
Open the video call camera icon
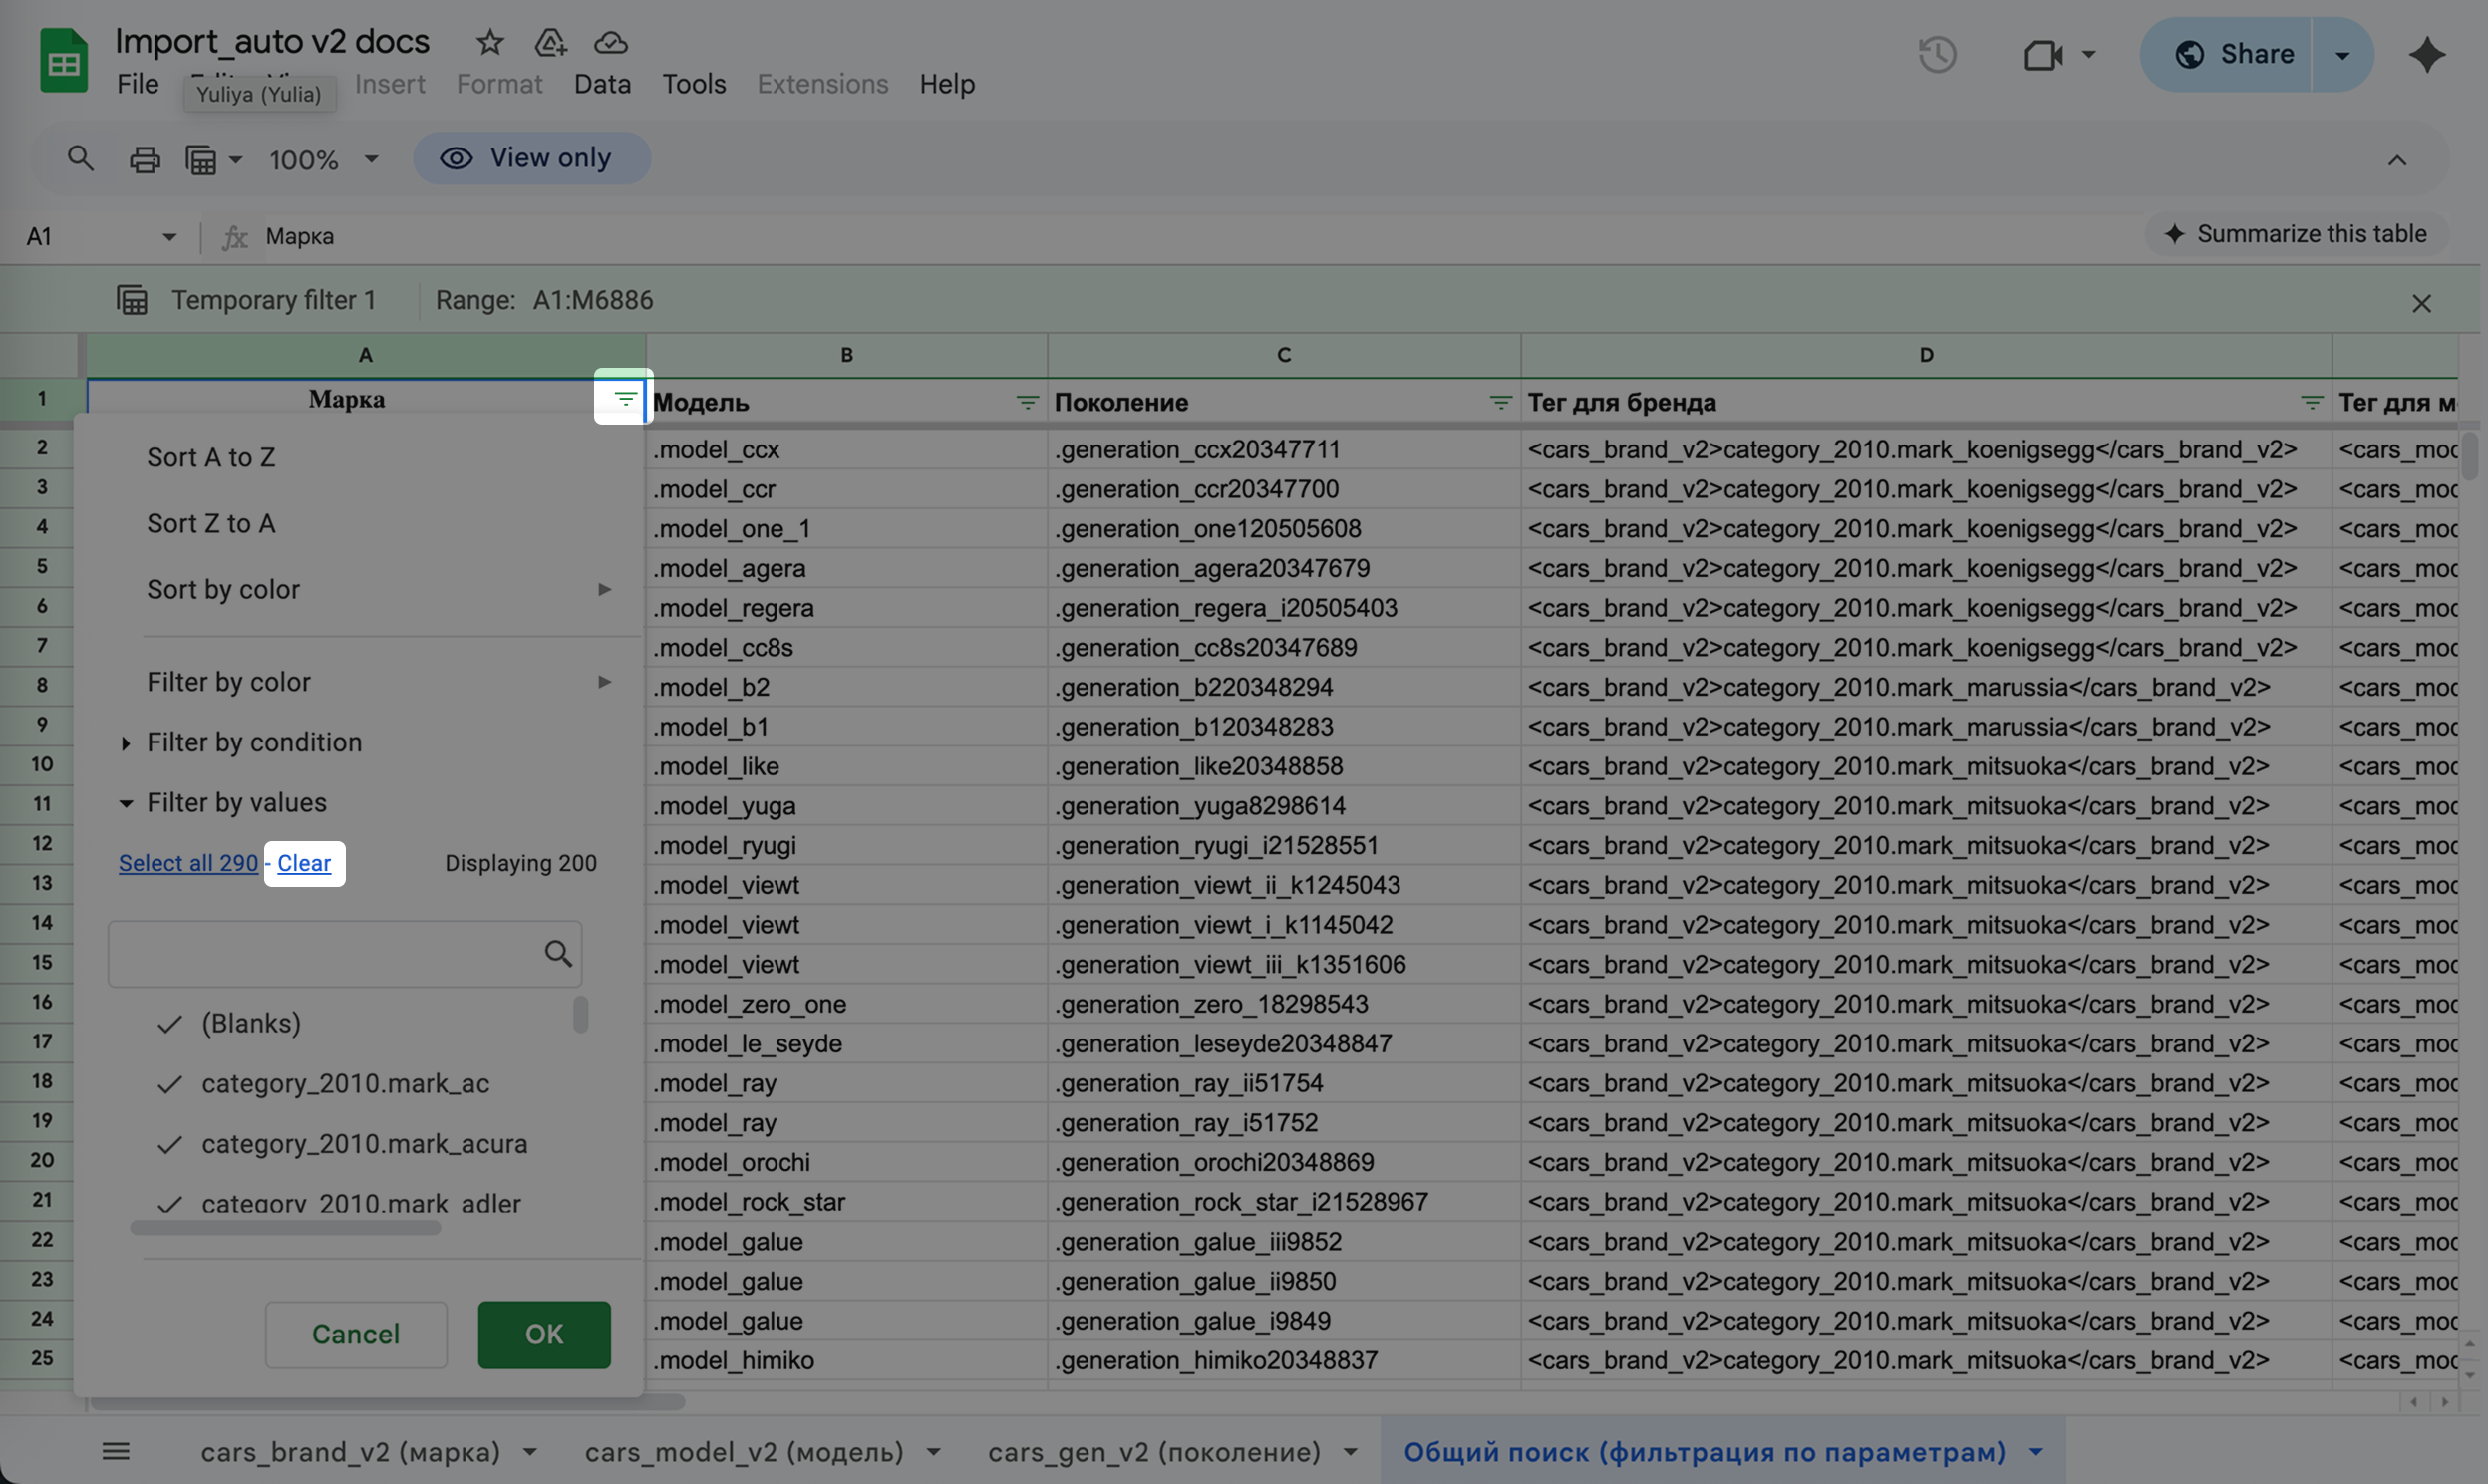[2042, 54]
